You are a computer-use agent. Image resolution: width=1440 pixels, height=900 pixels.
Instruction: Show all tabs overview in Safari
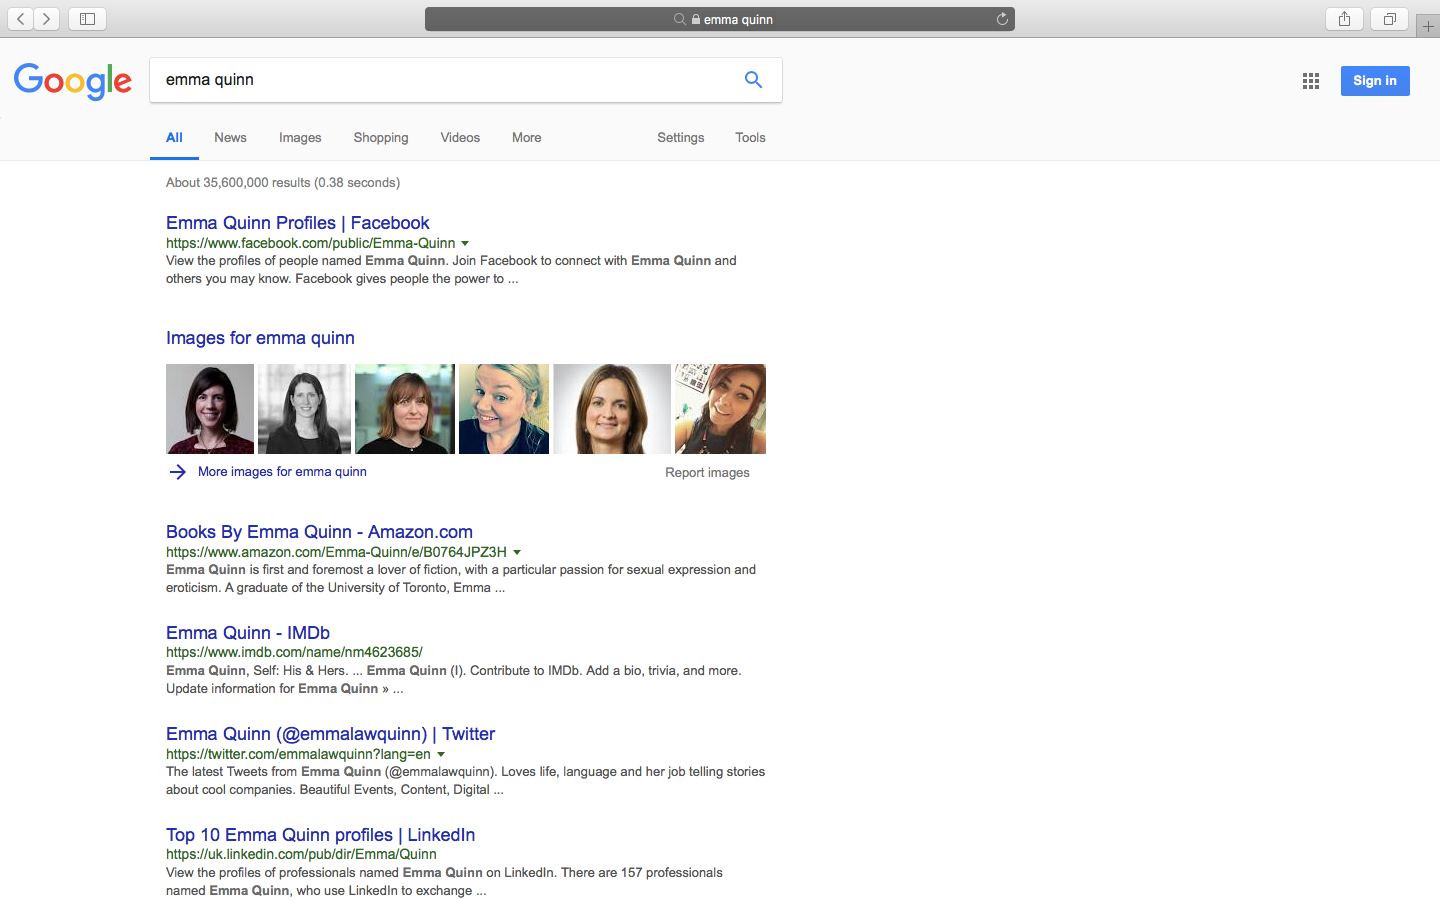(1390, 19)
